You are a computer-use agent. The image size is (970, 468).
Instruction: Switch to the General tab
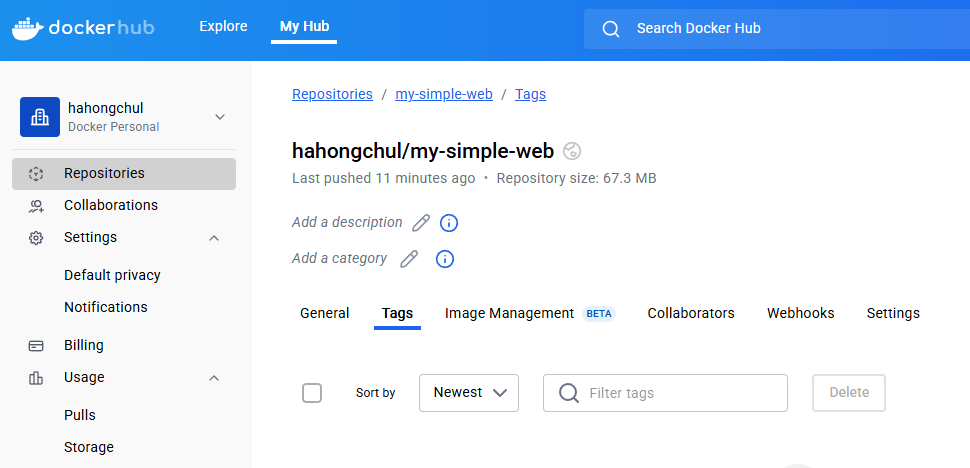[325, 313]
